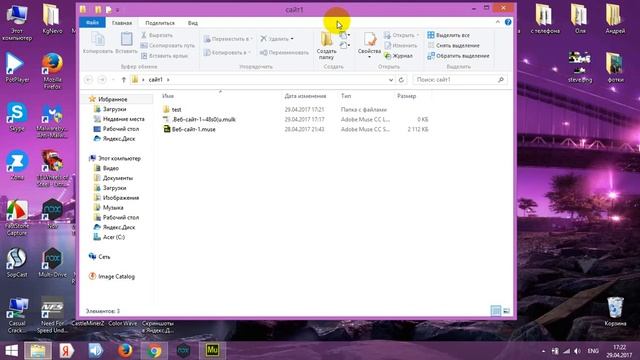Click Открыть in the ribbon
The image size is (640, 360).
pyautogui.click(x=401, y=35)
